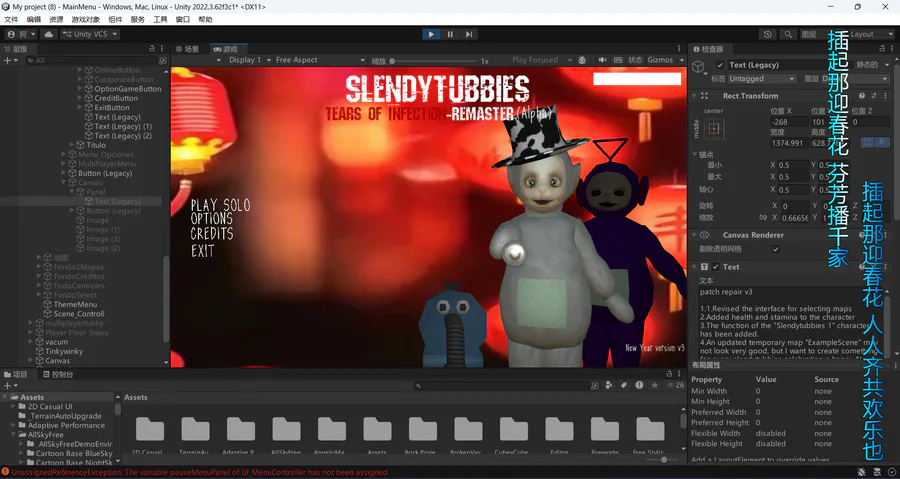
Task: Open the undo history icon
Action: 767,34
